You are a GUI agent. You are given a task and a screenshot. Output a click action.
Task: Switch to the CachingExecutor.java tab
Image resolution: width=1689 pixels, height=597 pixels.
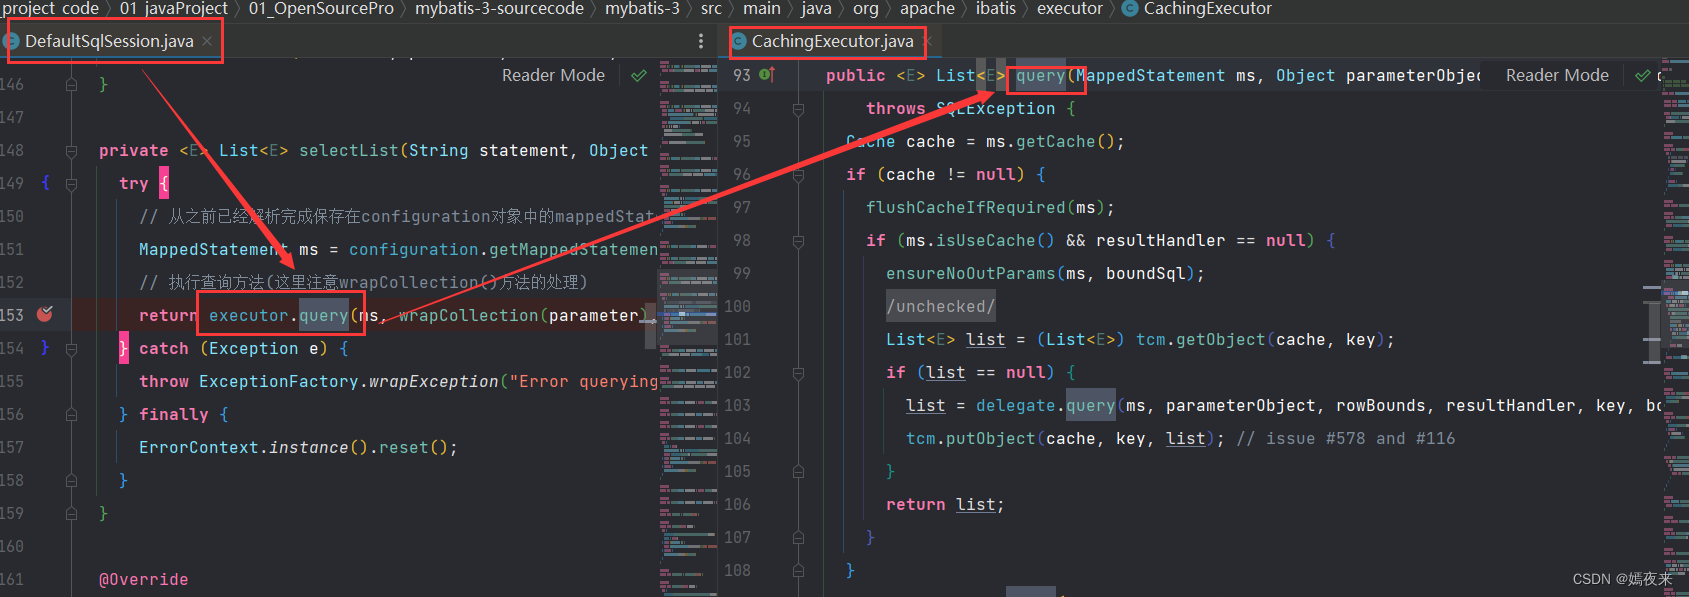click(x=832, y=41)
